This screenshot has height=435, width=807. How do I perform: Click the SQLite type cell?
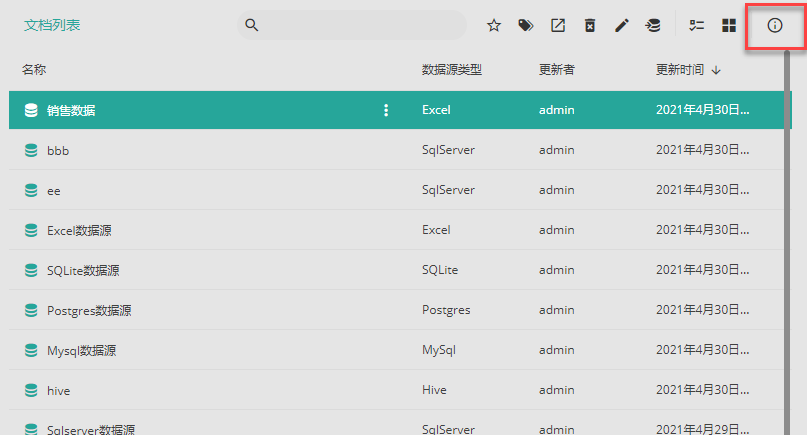point(440,270)
